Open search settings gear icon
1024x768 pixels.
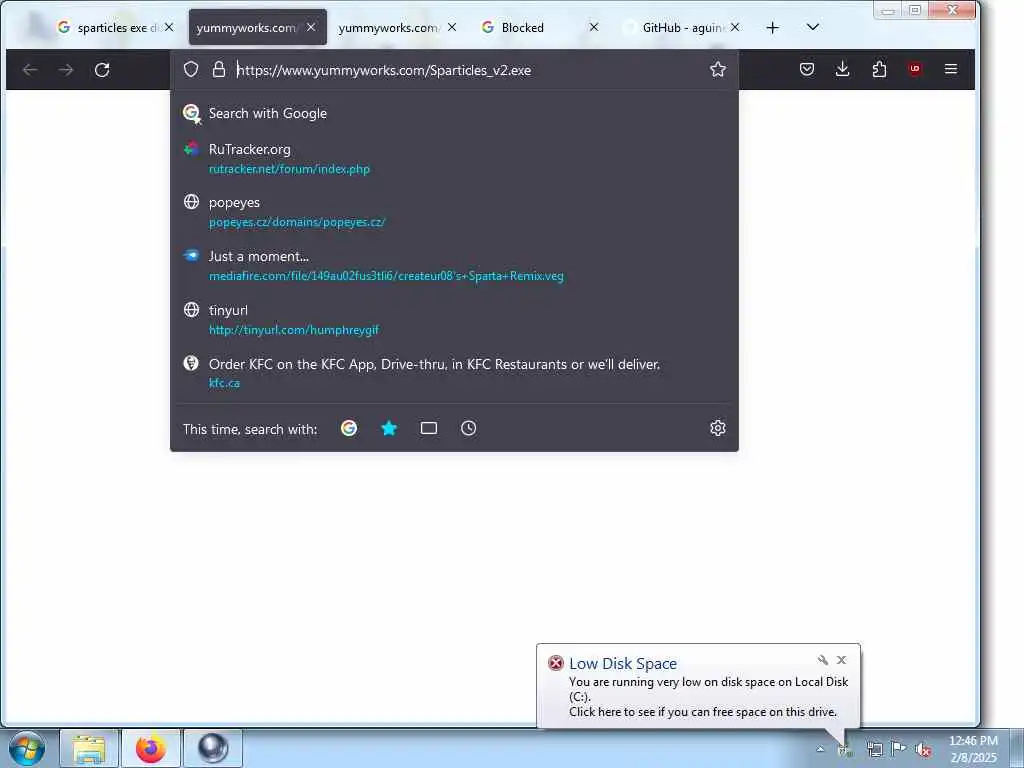[x=718, y=428]
